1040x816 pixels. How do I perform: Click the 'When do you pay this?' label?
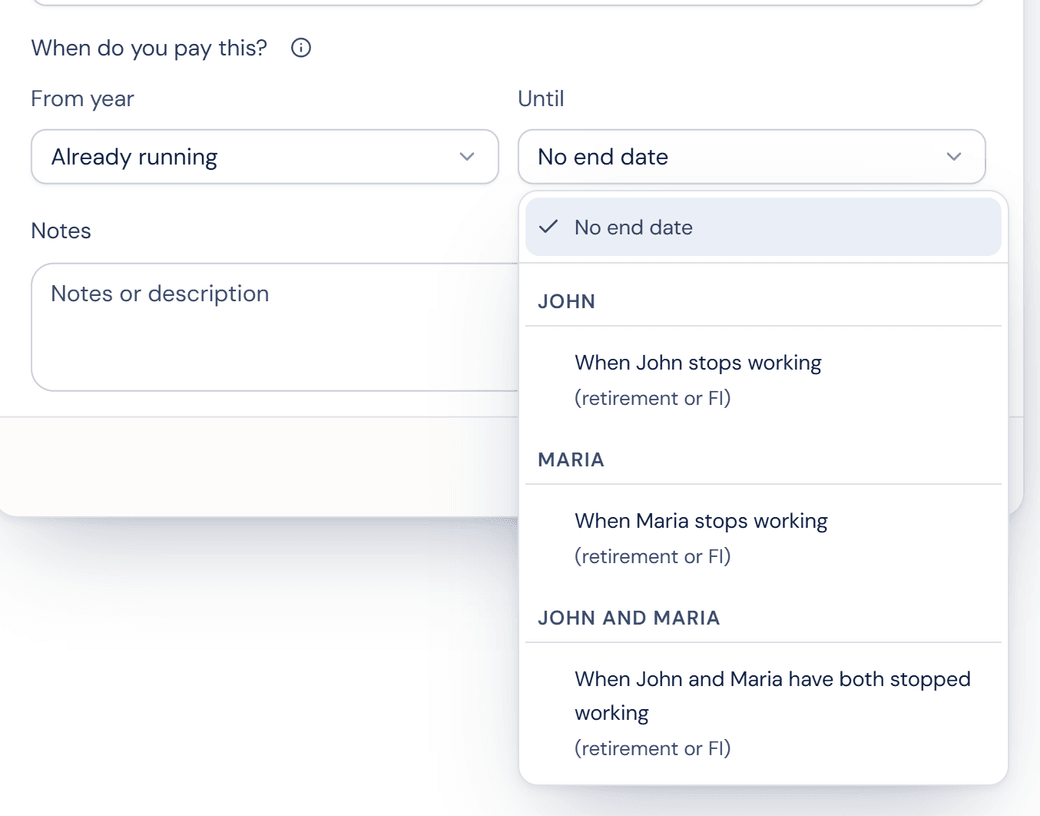149,48
